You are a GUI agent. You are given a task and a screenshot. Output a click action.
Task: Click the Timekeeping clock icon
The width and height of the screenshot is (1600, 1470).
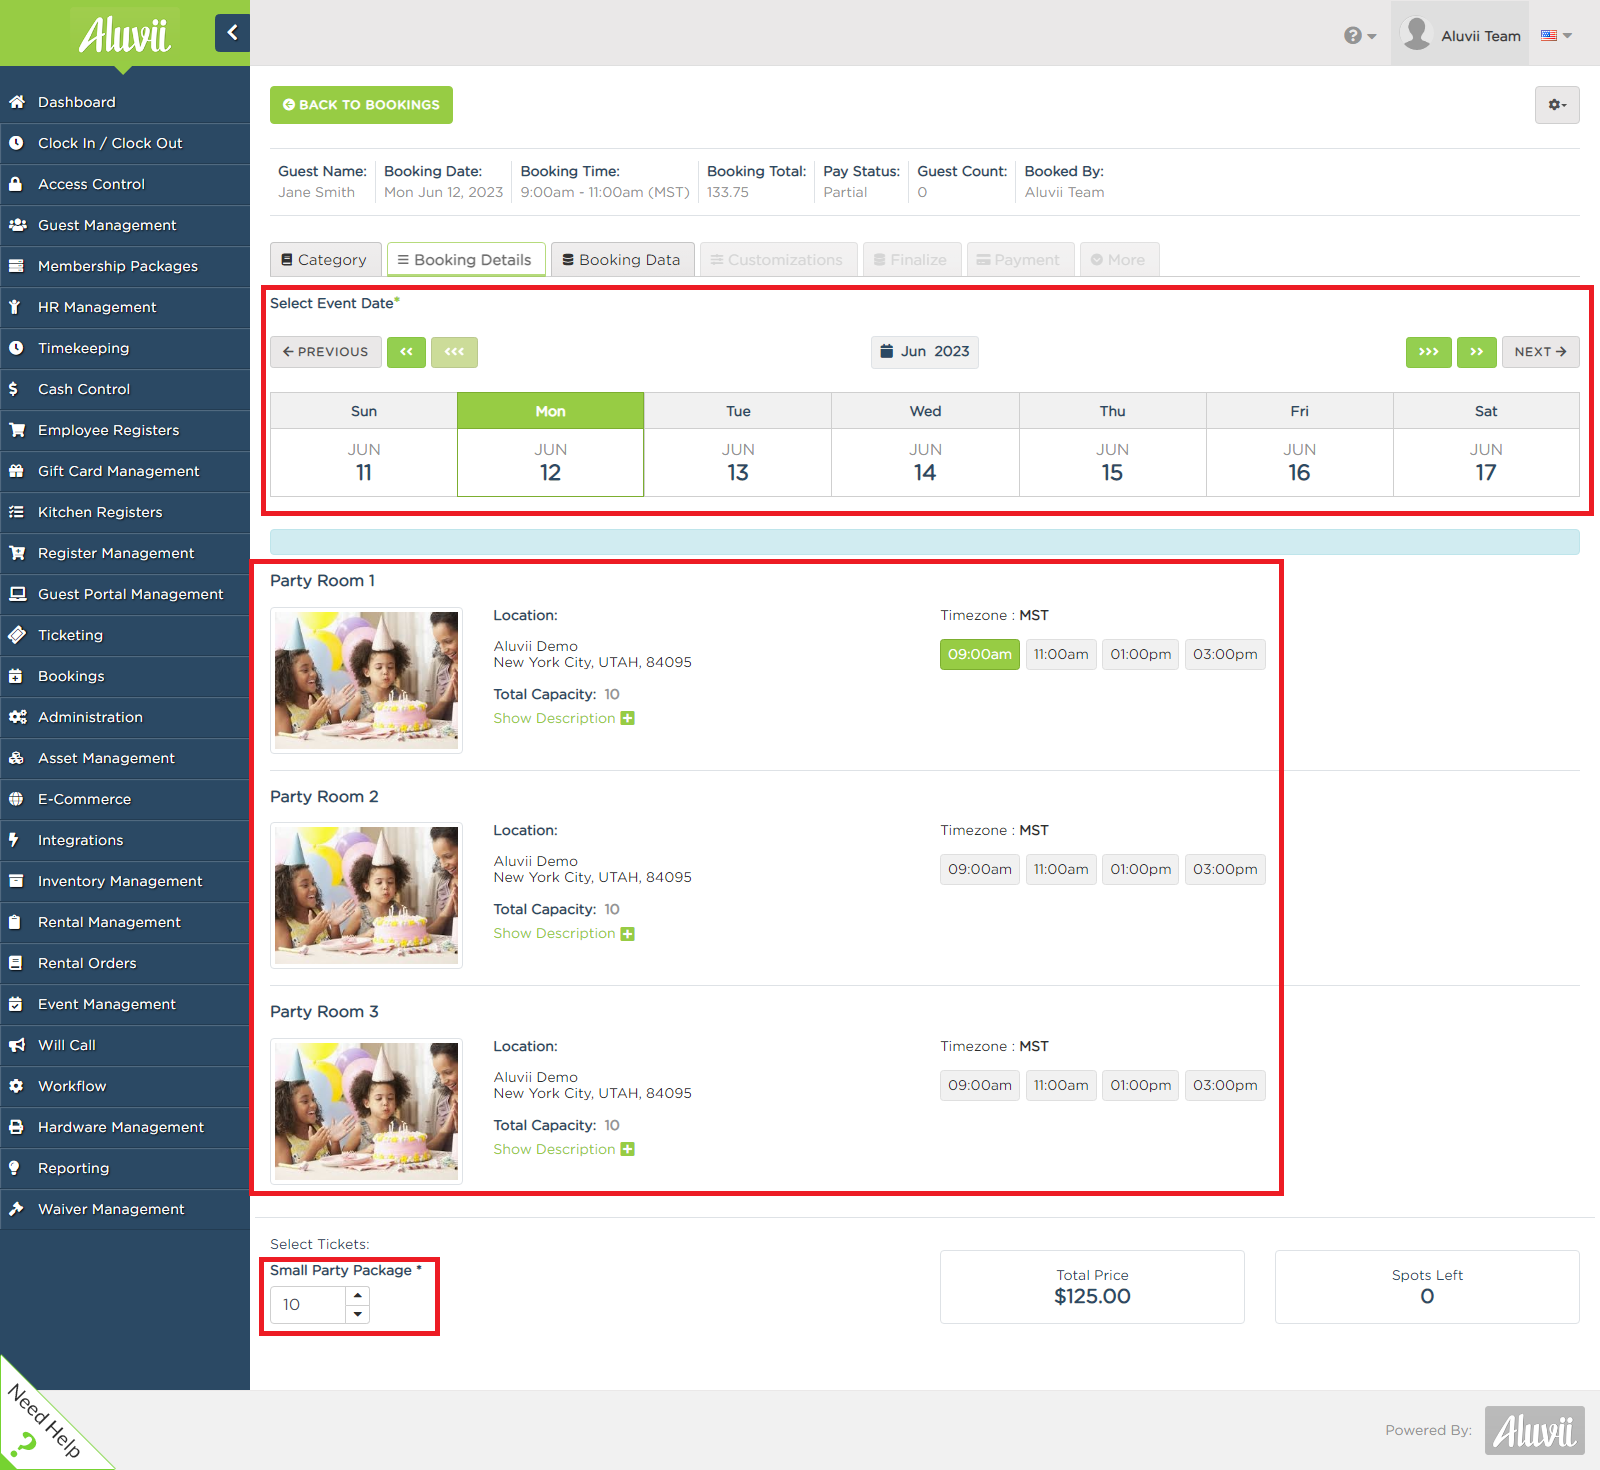coord(16,348)
